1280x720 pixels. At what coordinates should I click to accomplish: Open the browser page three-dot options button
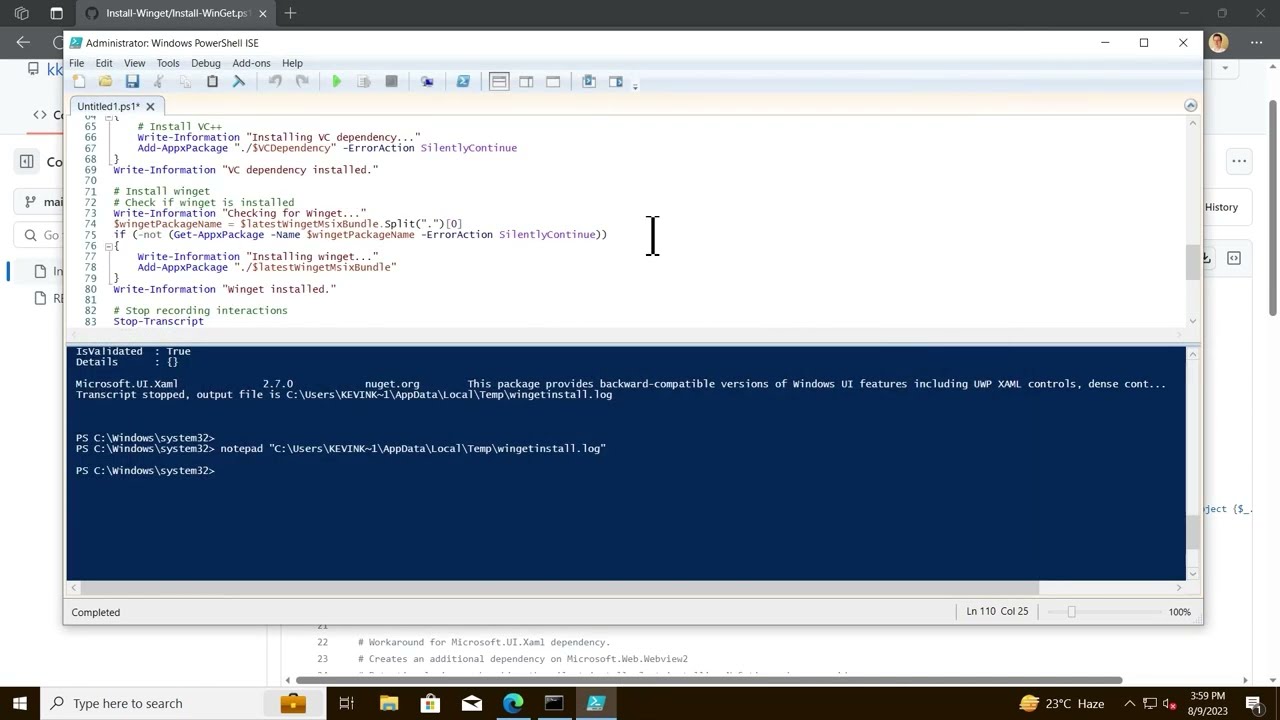1239,161
